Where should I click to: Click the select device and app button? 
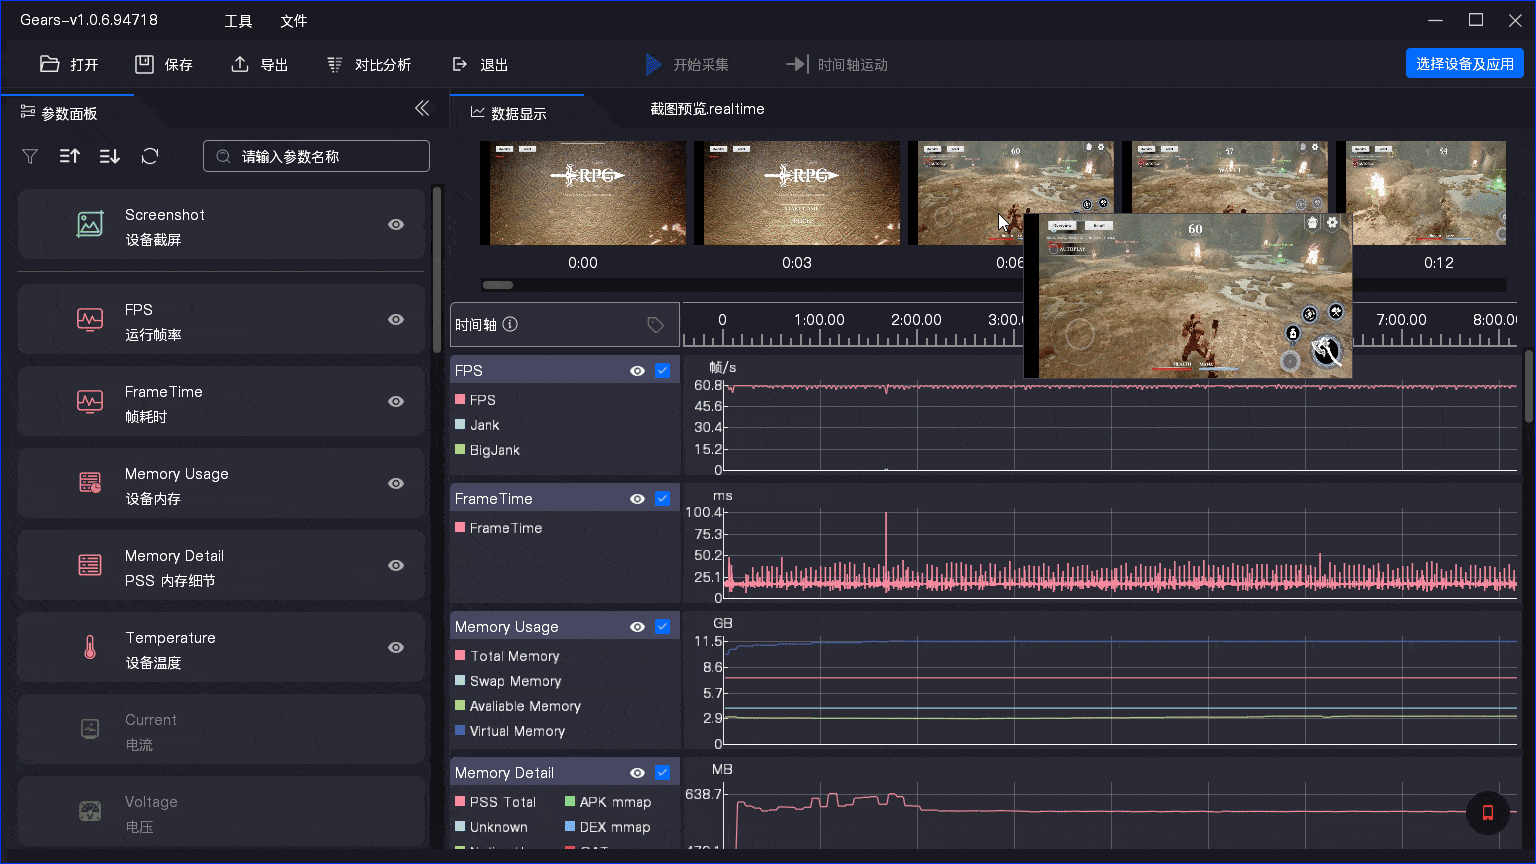[x=1464, y=63]
